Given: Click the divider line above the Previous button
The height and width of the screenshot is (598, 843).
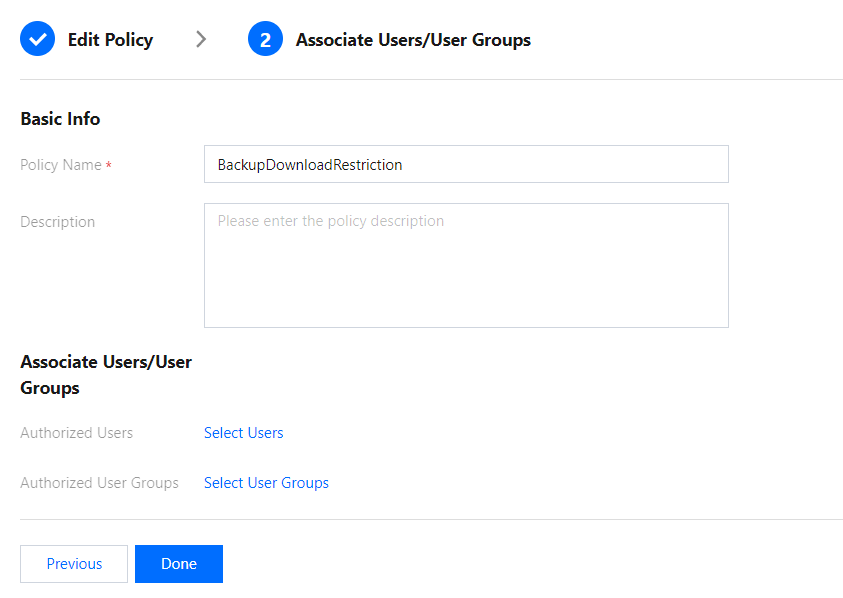Looking at the screenshot, I should 431,519.
